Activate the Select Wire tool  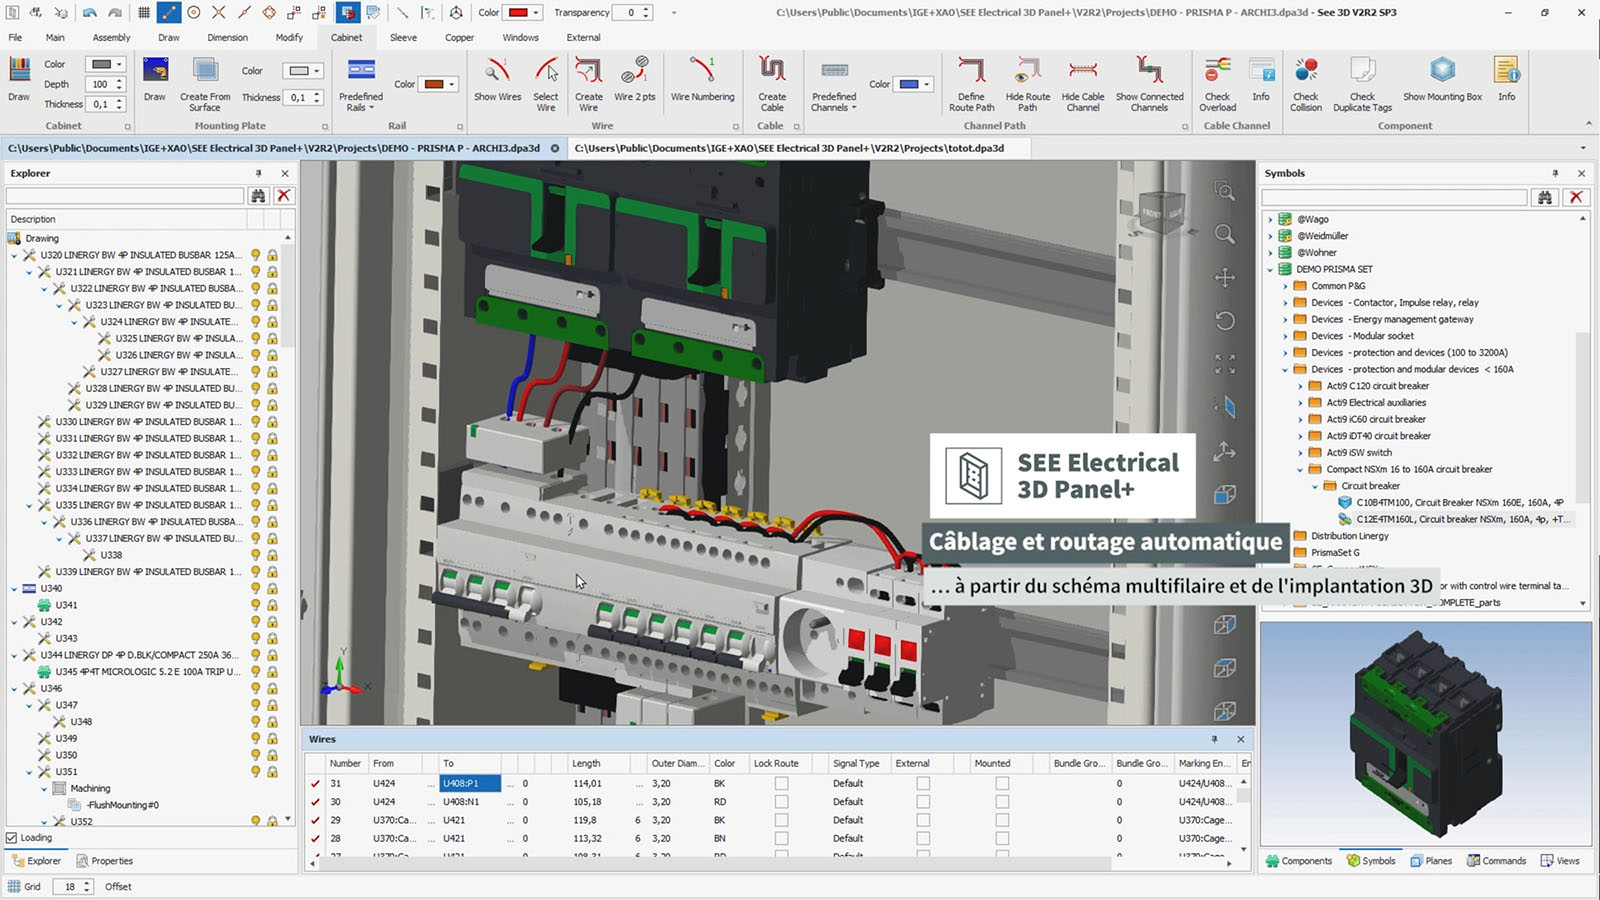click(546, 83)
